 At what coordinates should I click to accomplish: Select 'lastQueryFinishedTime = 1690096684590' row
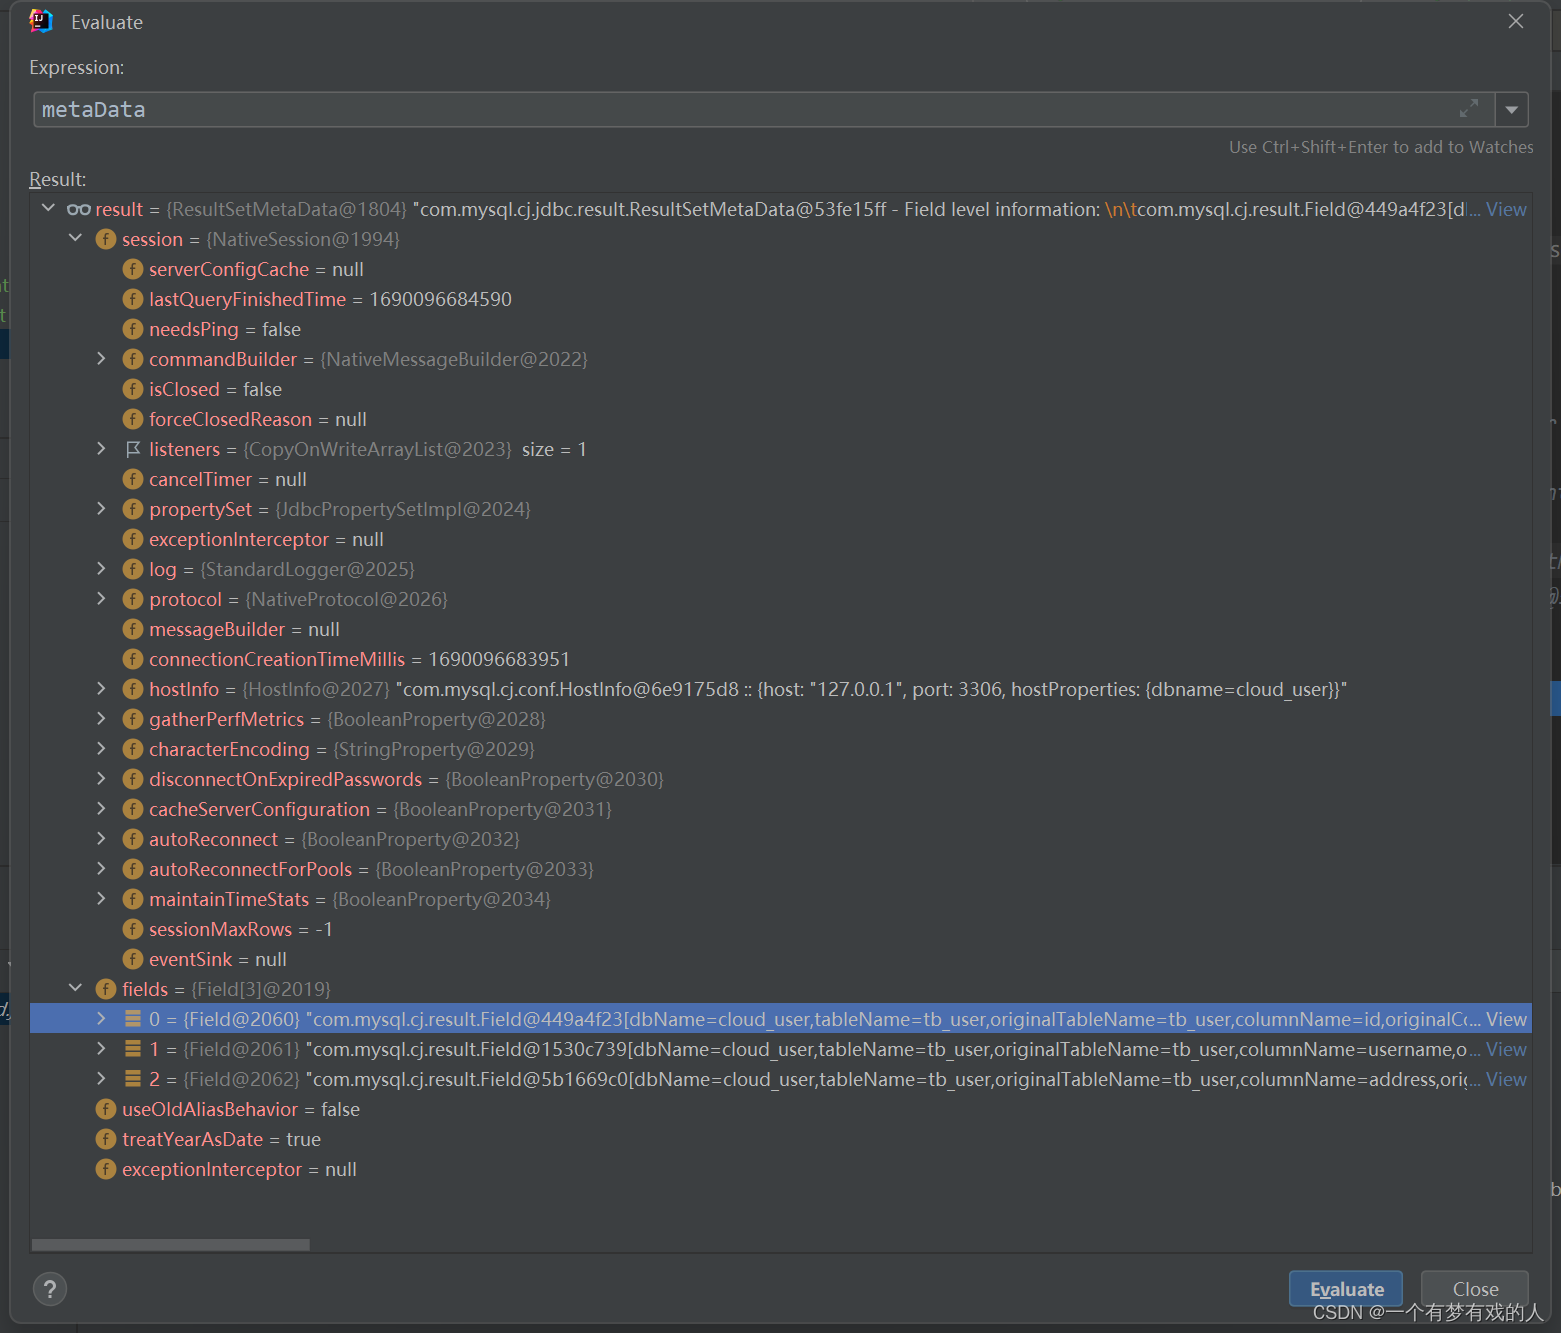781,299
